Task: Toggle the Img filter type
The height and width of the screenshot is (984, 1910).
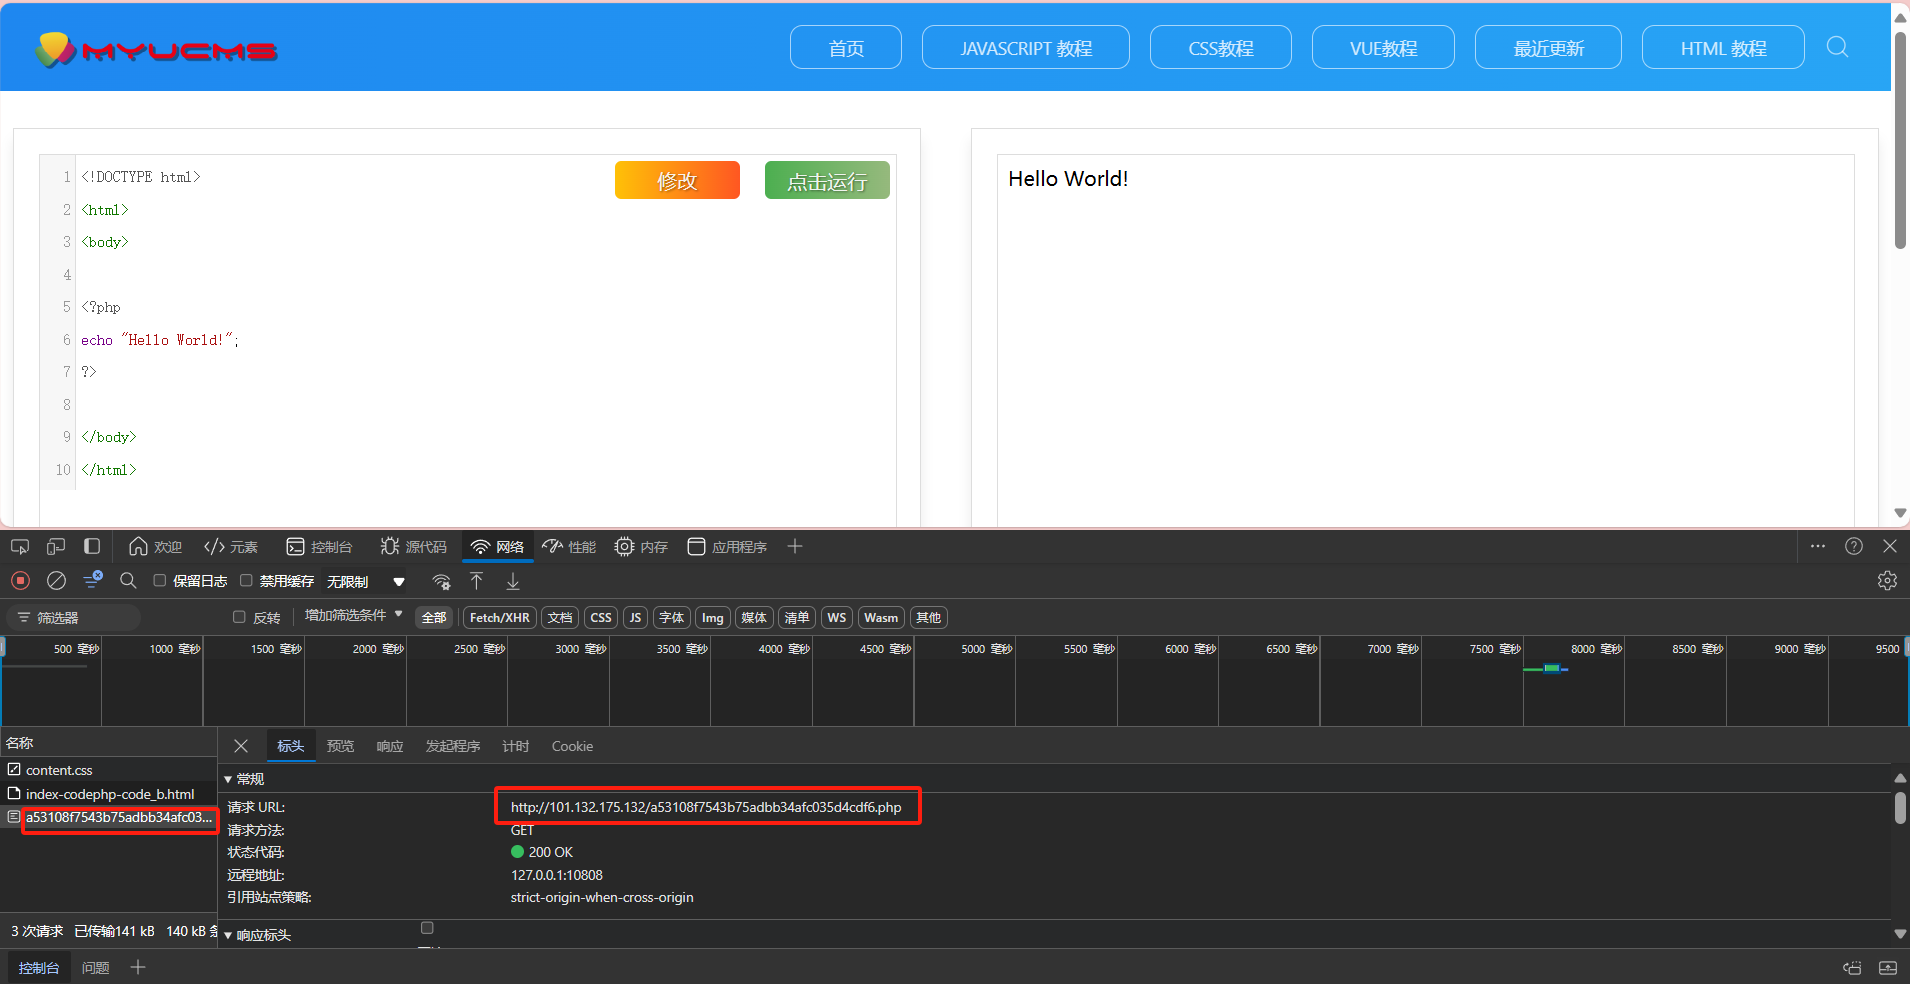Action: click(713, 617)
